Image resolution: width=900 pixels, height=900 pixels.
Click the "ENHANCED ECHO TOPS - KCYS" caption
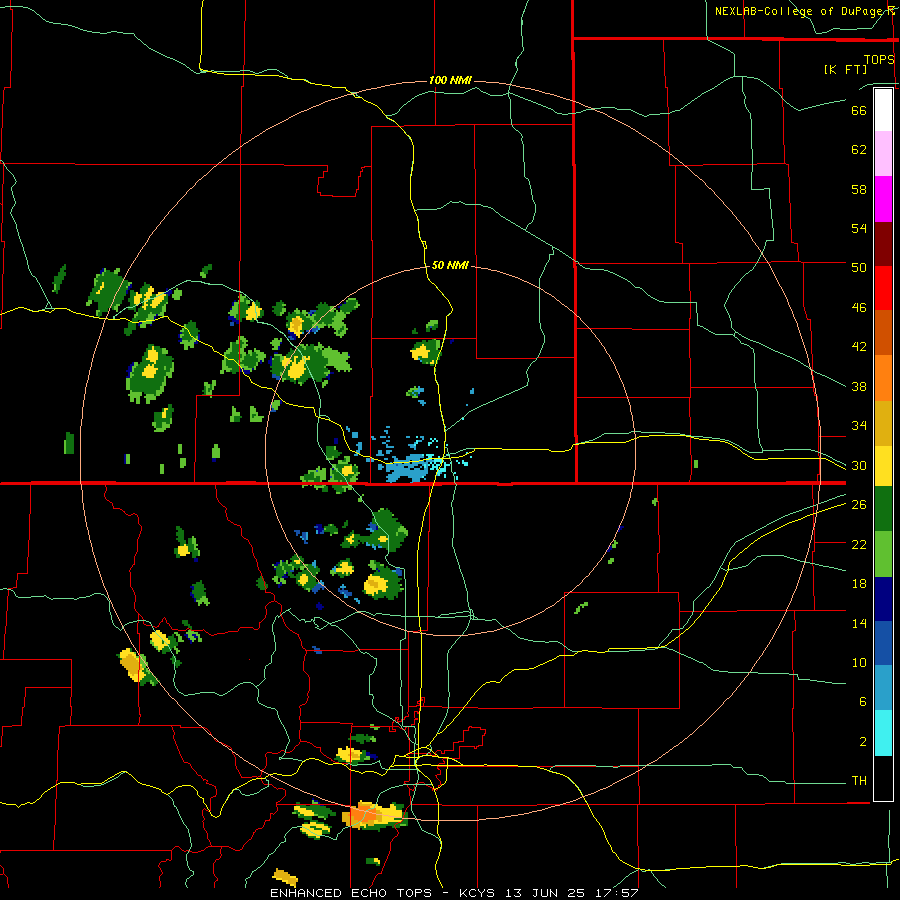[384, 893]
